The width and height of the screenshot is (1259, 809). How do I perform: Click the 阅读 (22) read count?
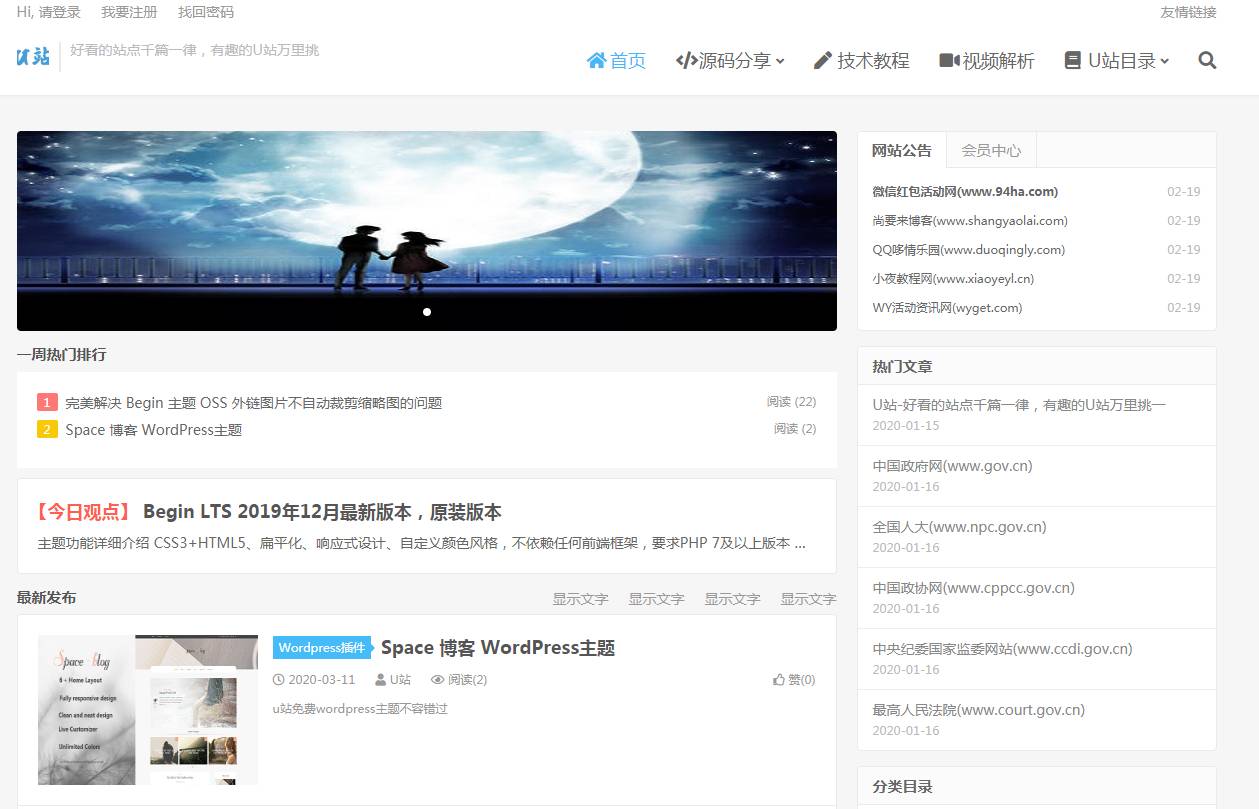[x=791, y=402]
